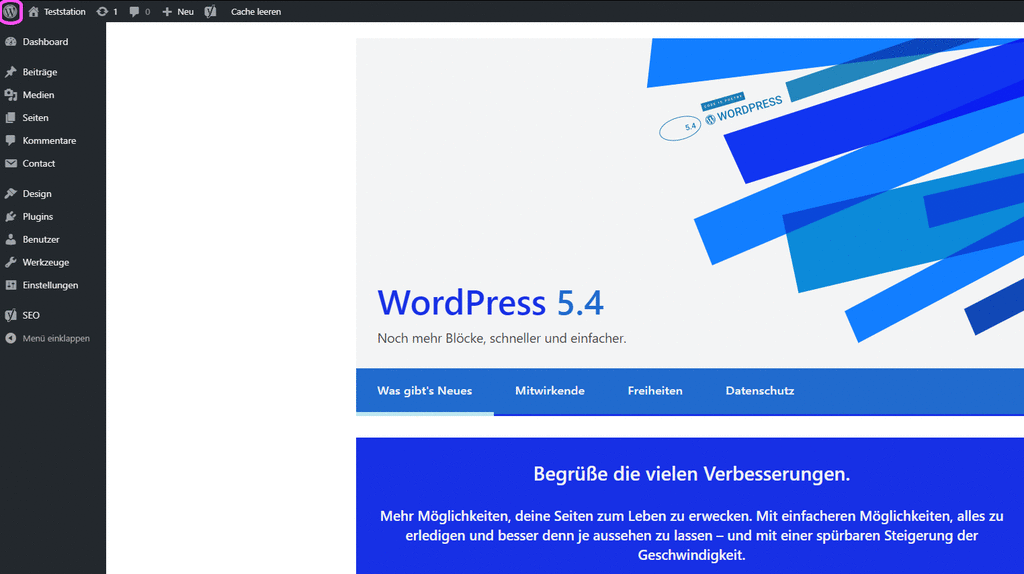
Task: Open the Neu menu
Action: tap(185, 12)
